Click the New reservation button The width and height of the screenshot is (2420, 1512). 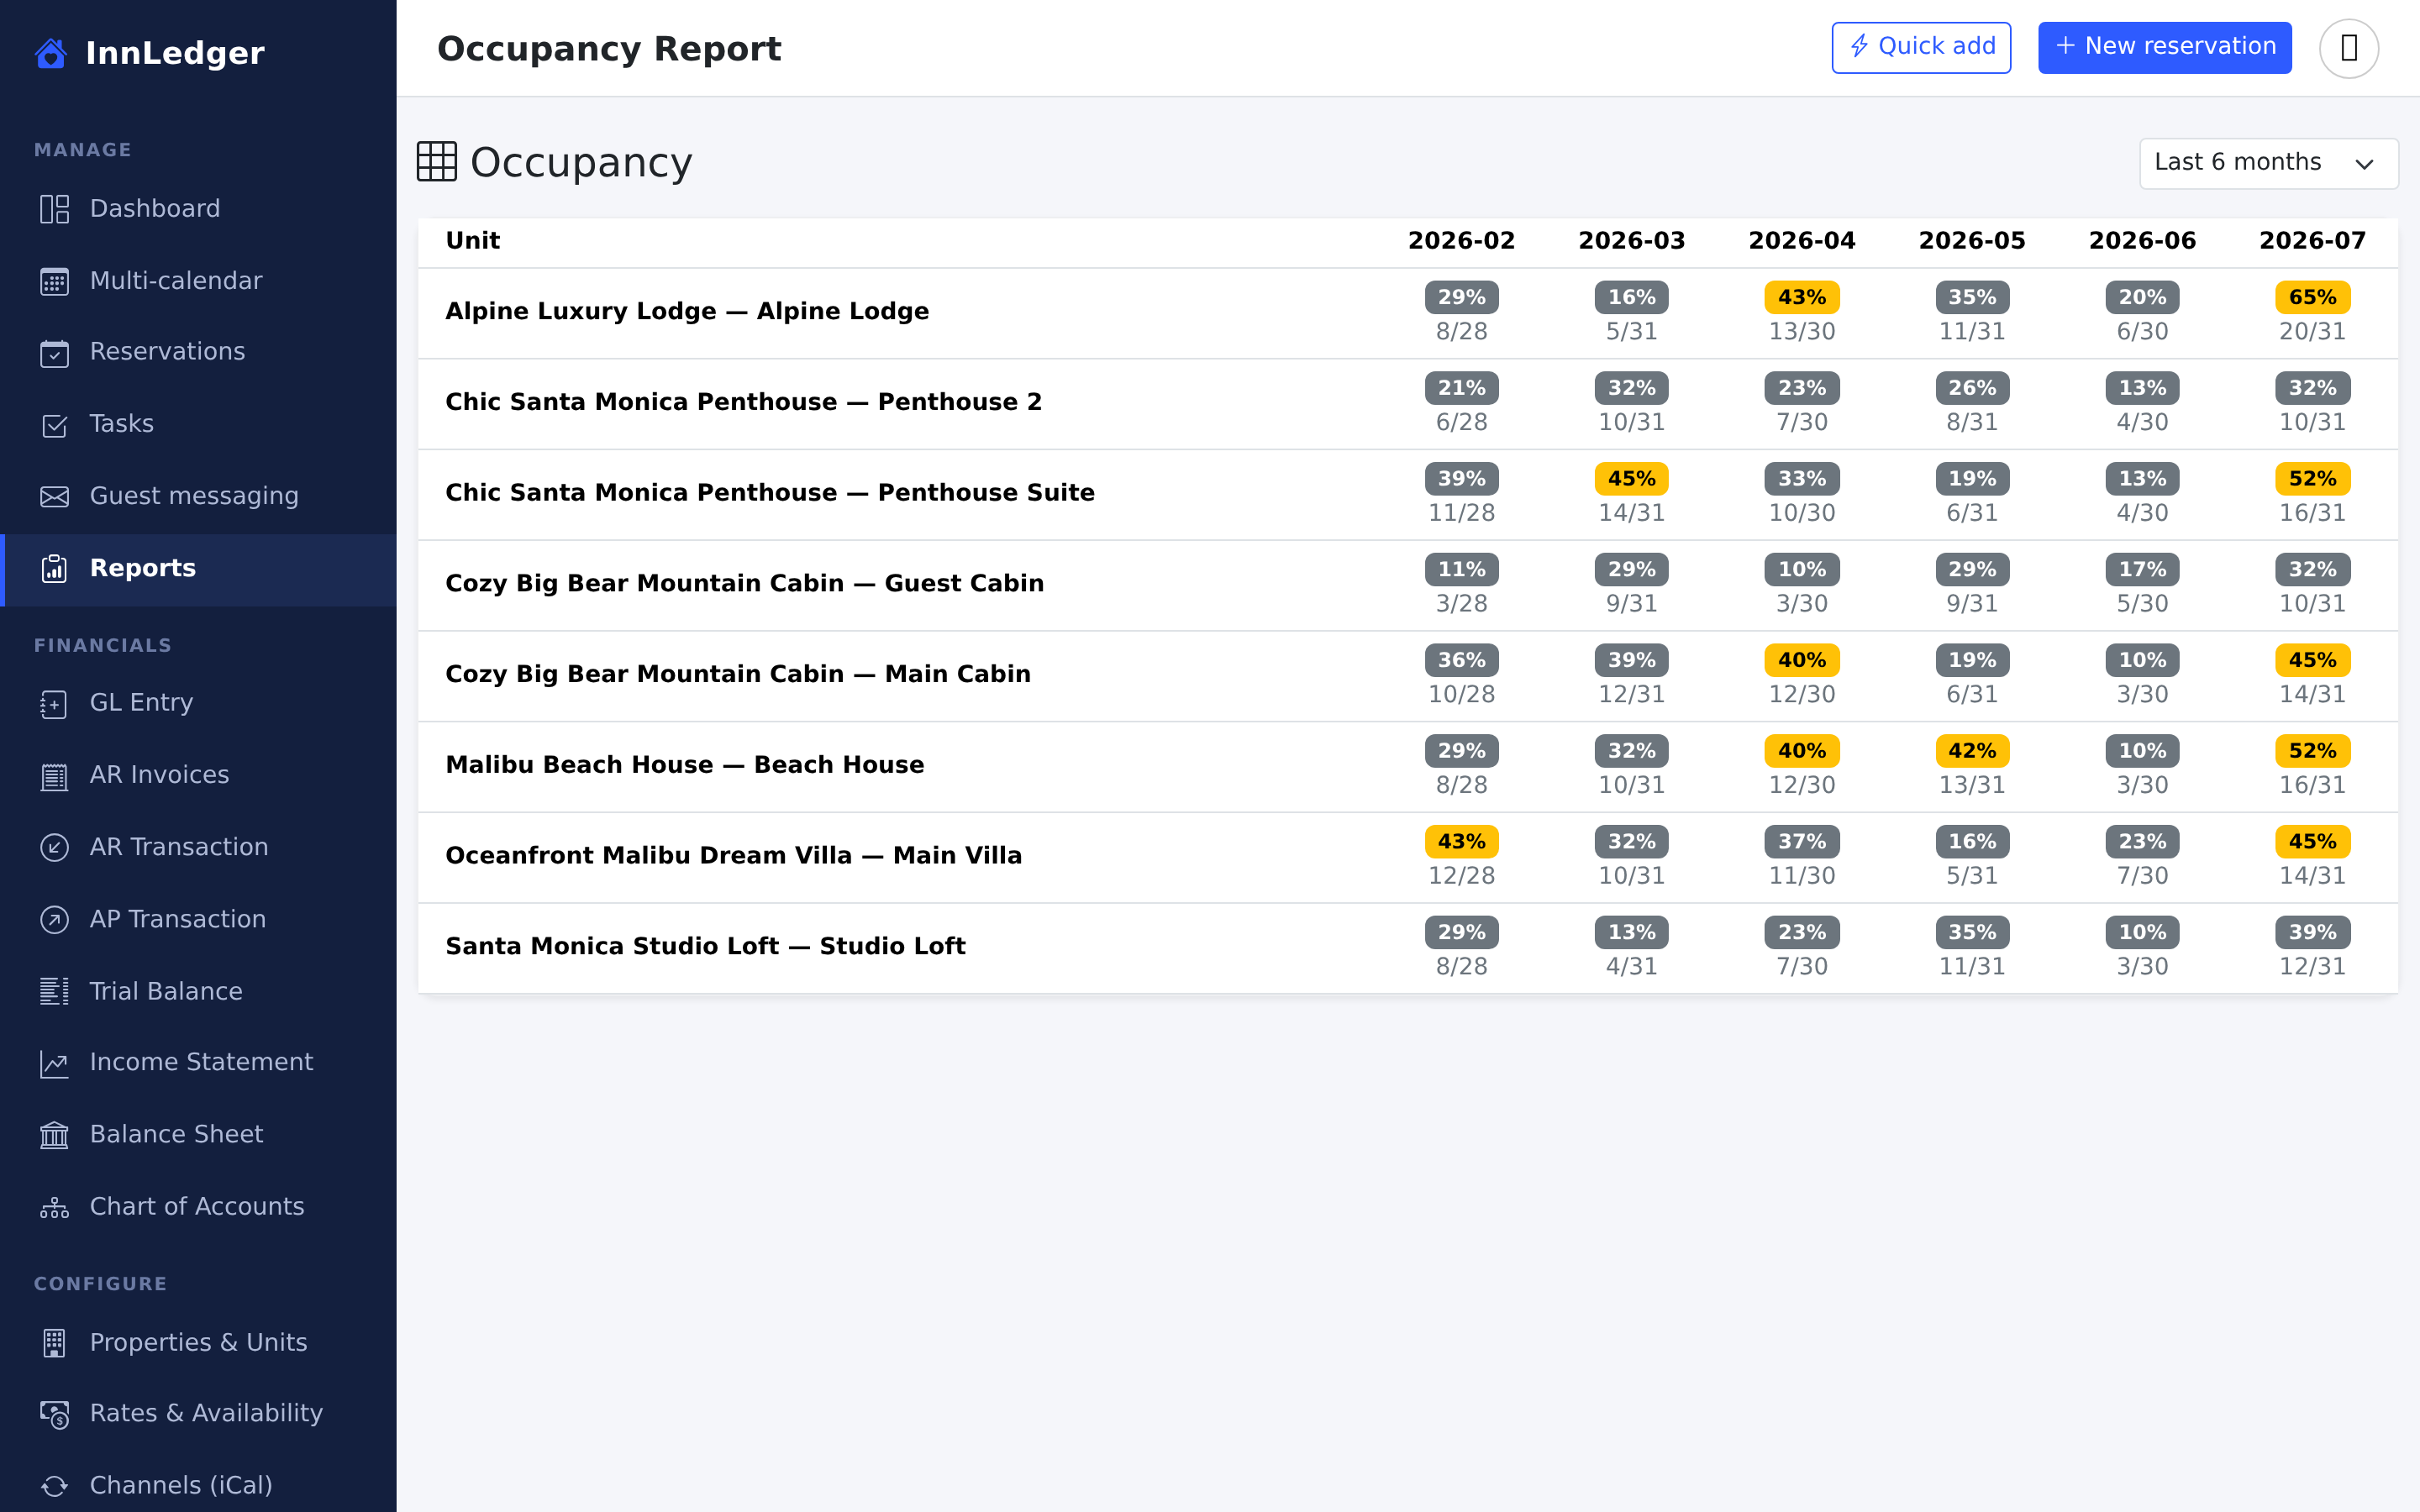[2164, 47]
